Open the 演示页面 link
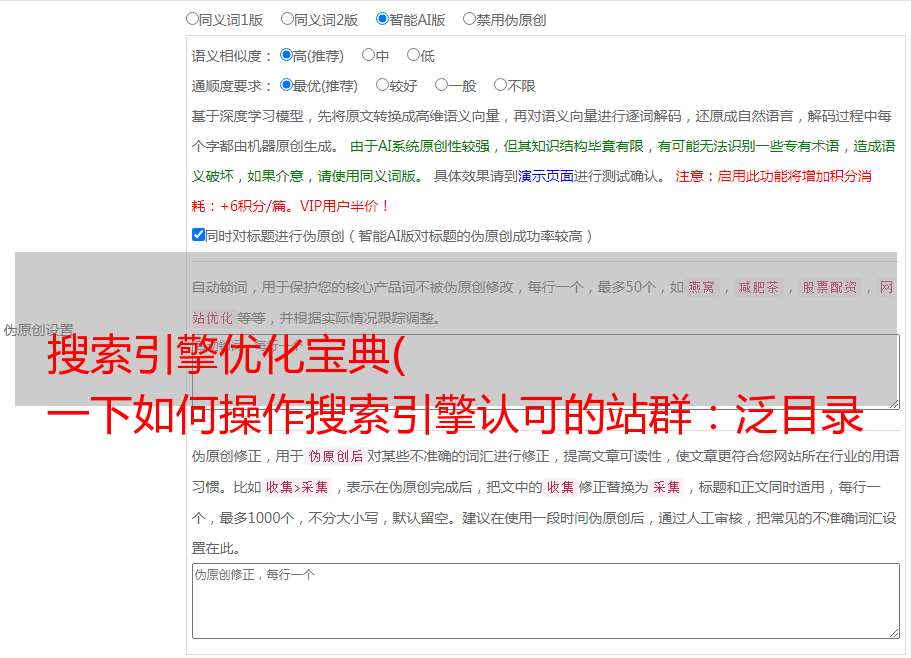Image resolution: width=911 pixels, height=658 pixels. (546, 177)
